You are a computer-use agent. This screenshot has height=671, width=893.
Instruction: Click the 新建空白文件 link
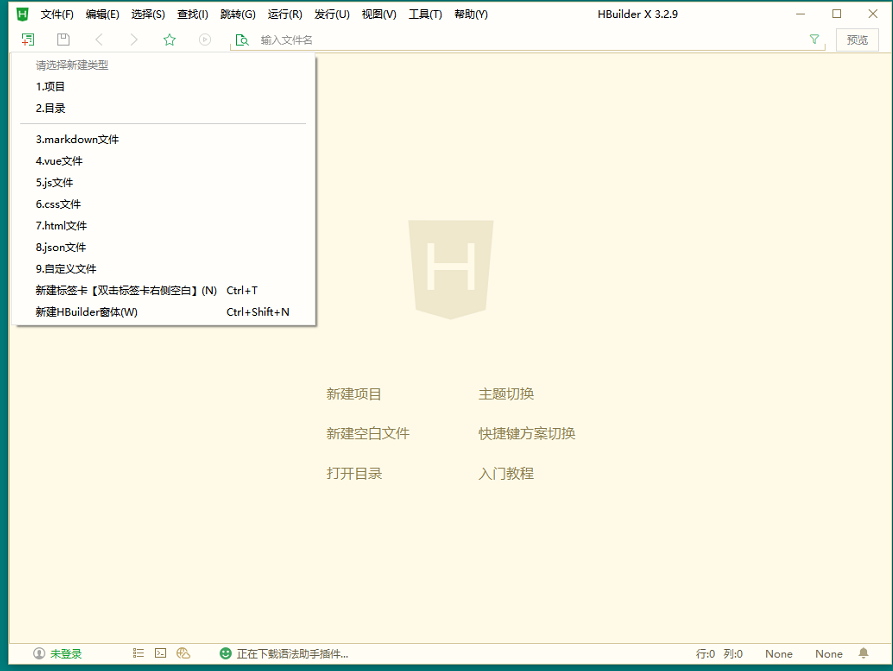click(368, 434)
